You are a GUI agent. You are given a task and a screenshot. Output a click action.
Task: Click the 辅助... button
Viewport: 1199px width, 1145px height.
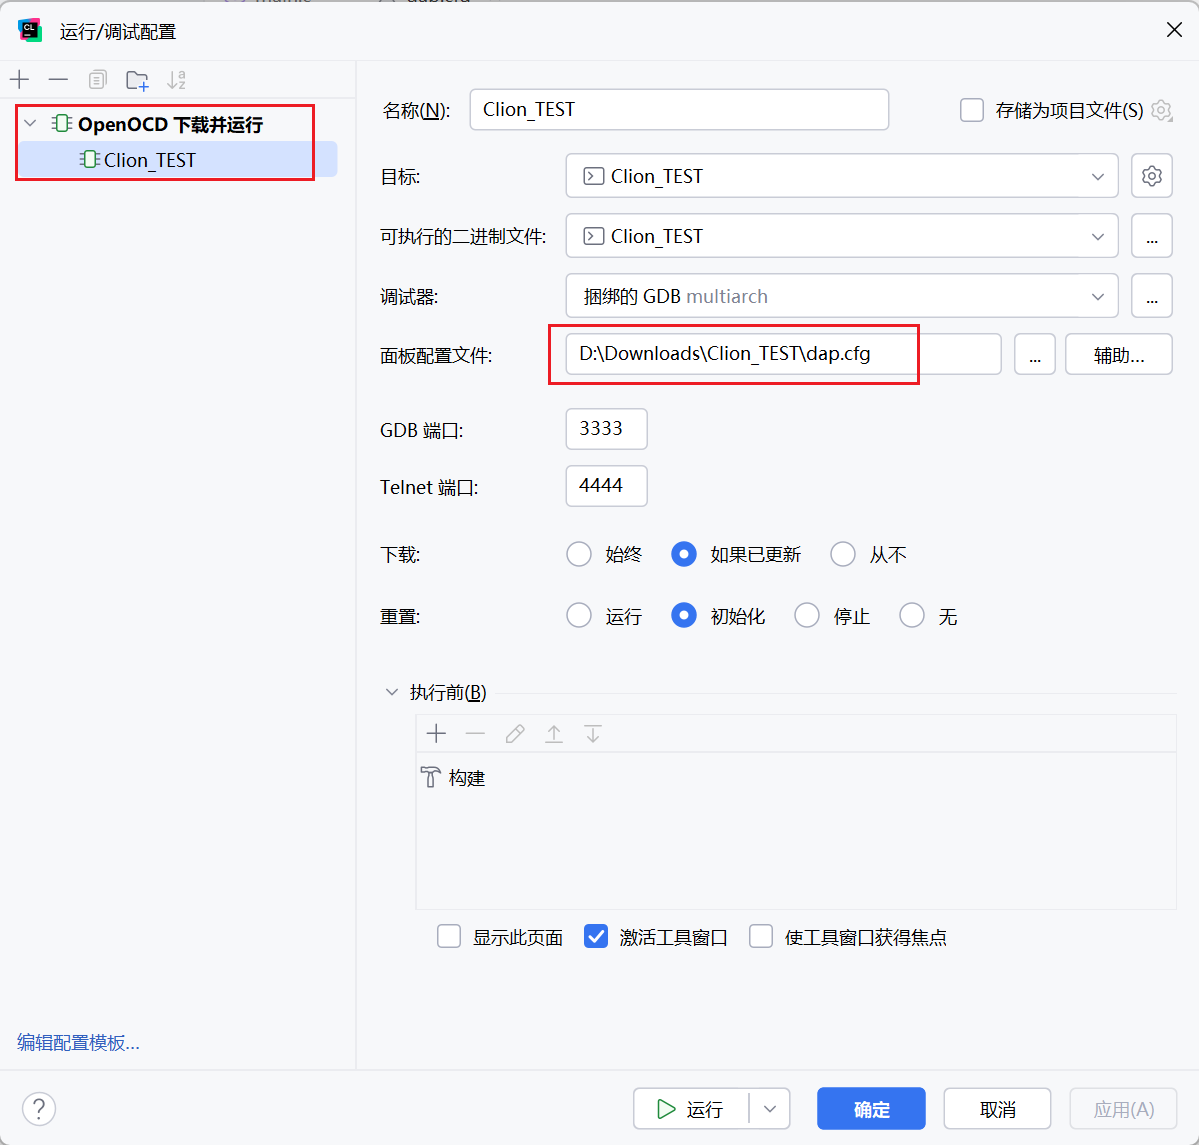pyautogui.click(x=1119, y=354)
